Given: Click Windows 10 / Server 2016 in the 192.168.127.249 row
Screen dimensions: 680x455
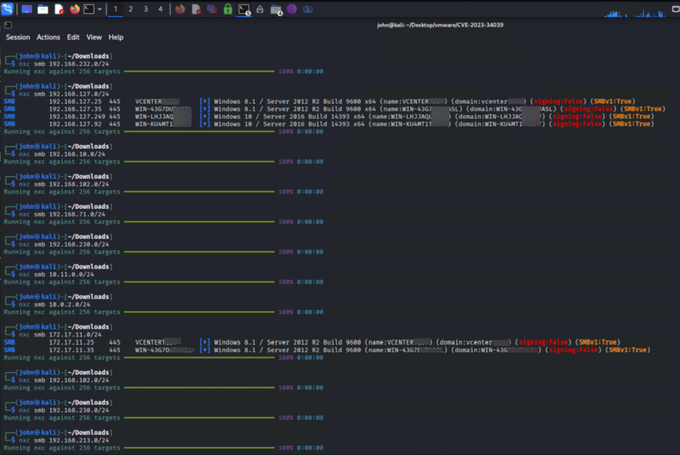Looking at the screenshot, I should coord(259,116).
